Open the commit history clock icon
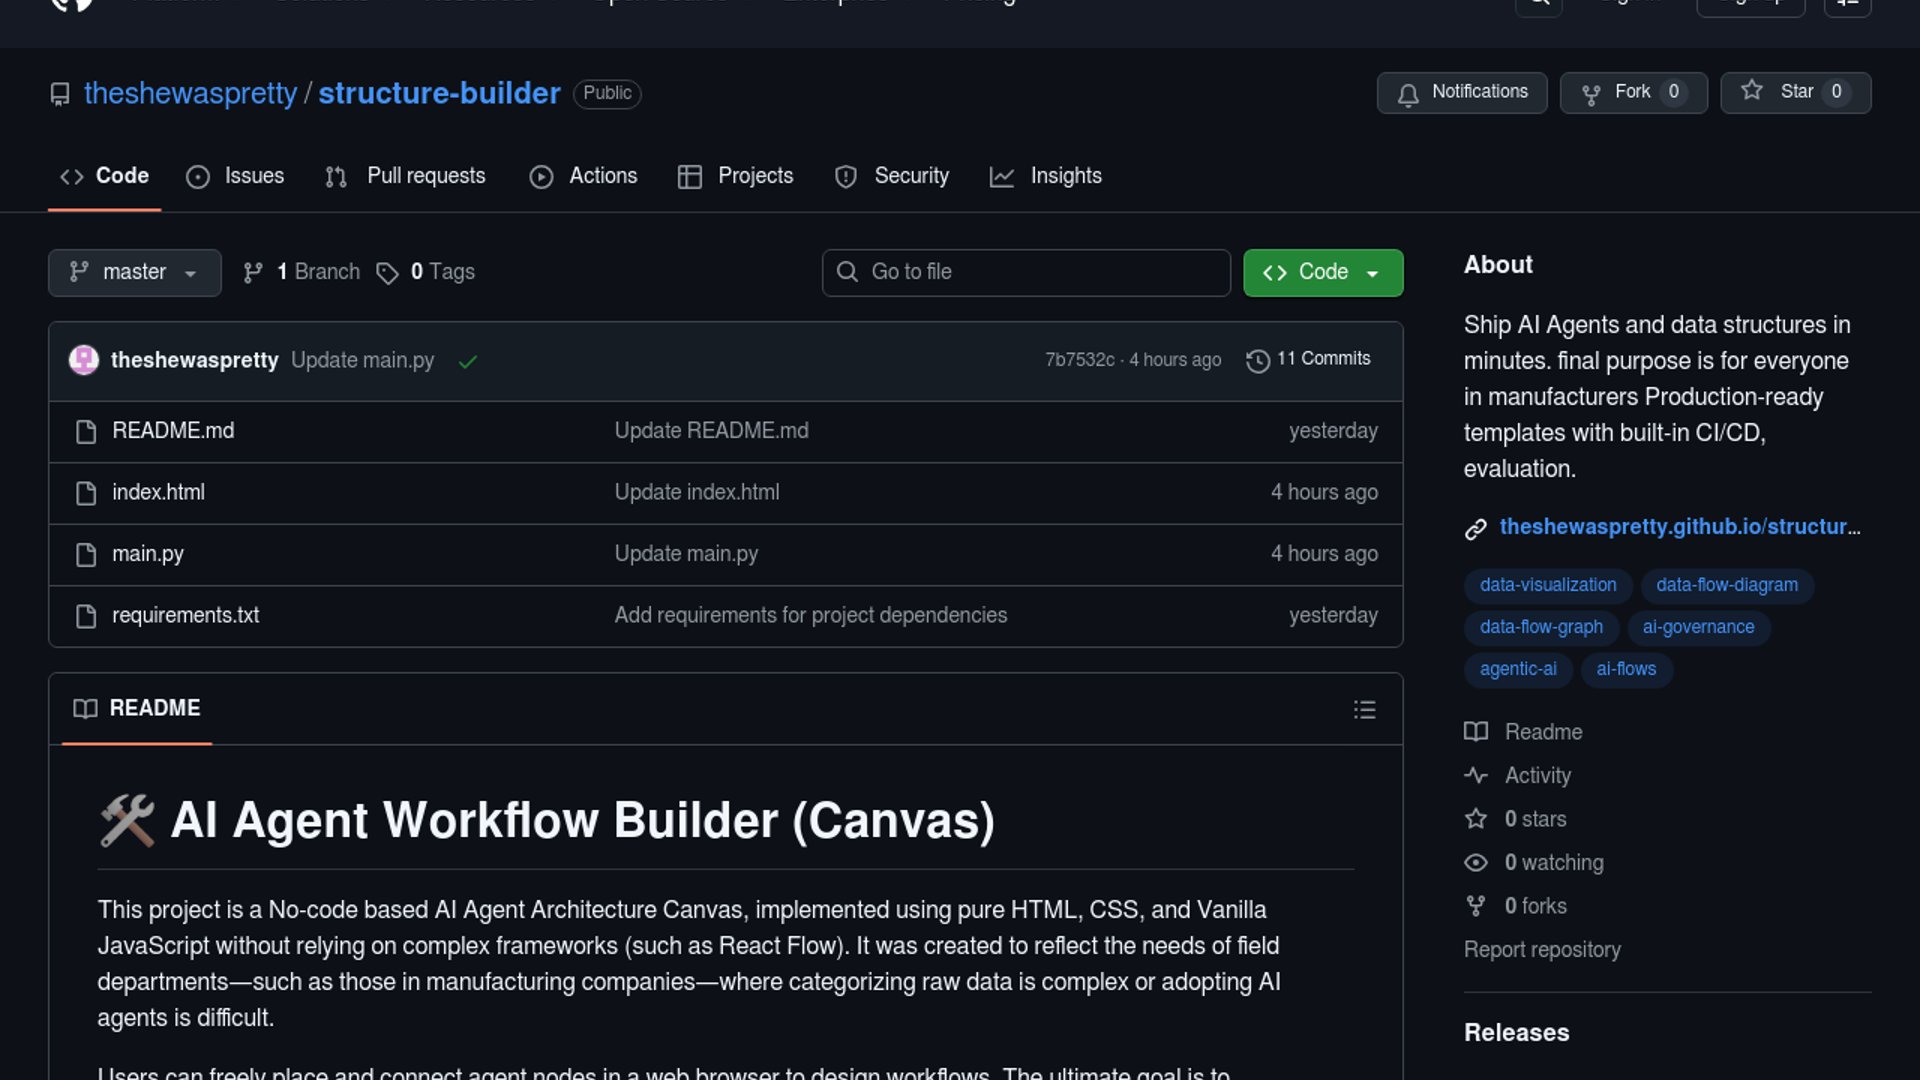1920x1080 pixels. point(1257,360)
